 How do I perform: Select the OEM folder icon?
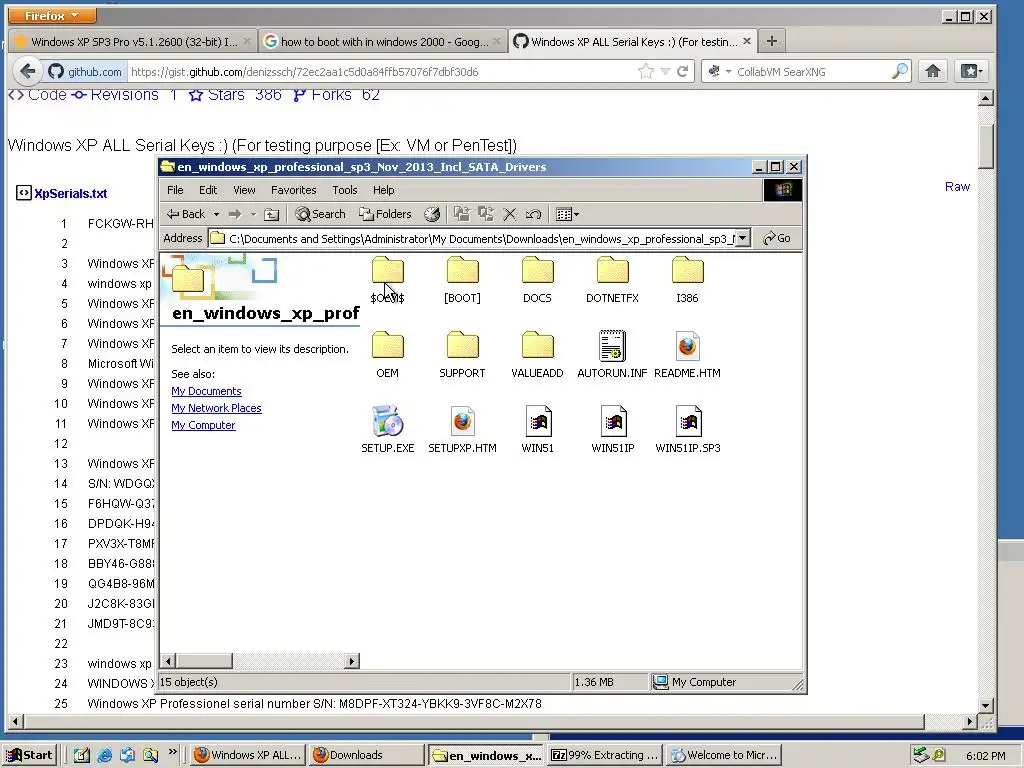pyautogui.click(x=387, y=345)
